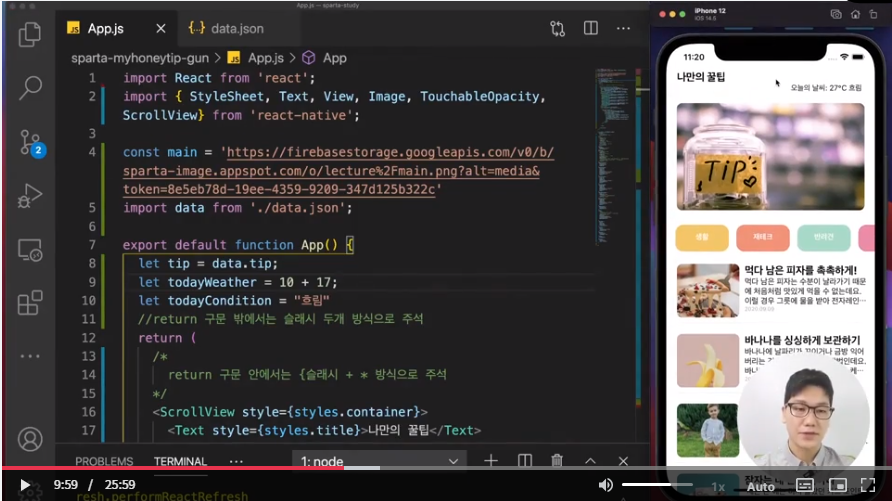Toggle video subtitles captions icon

(804, 485)
